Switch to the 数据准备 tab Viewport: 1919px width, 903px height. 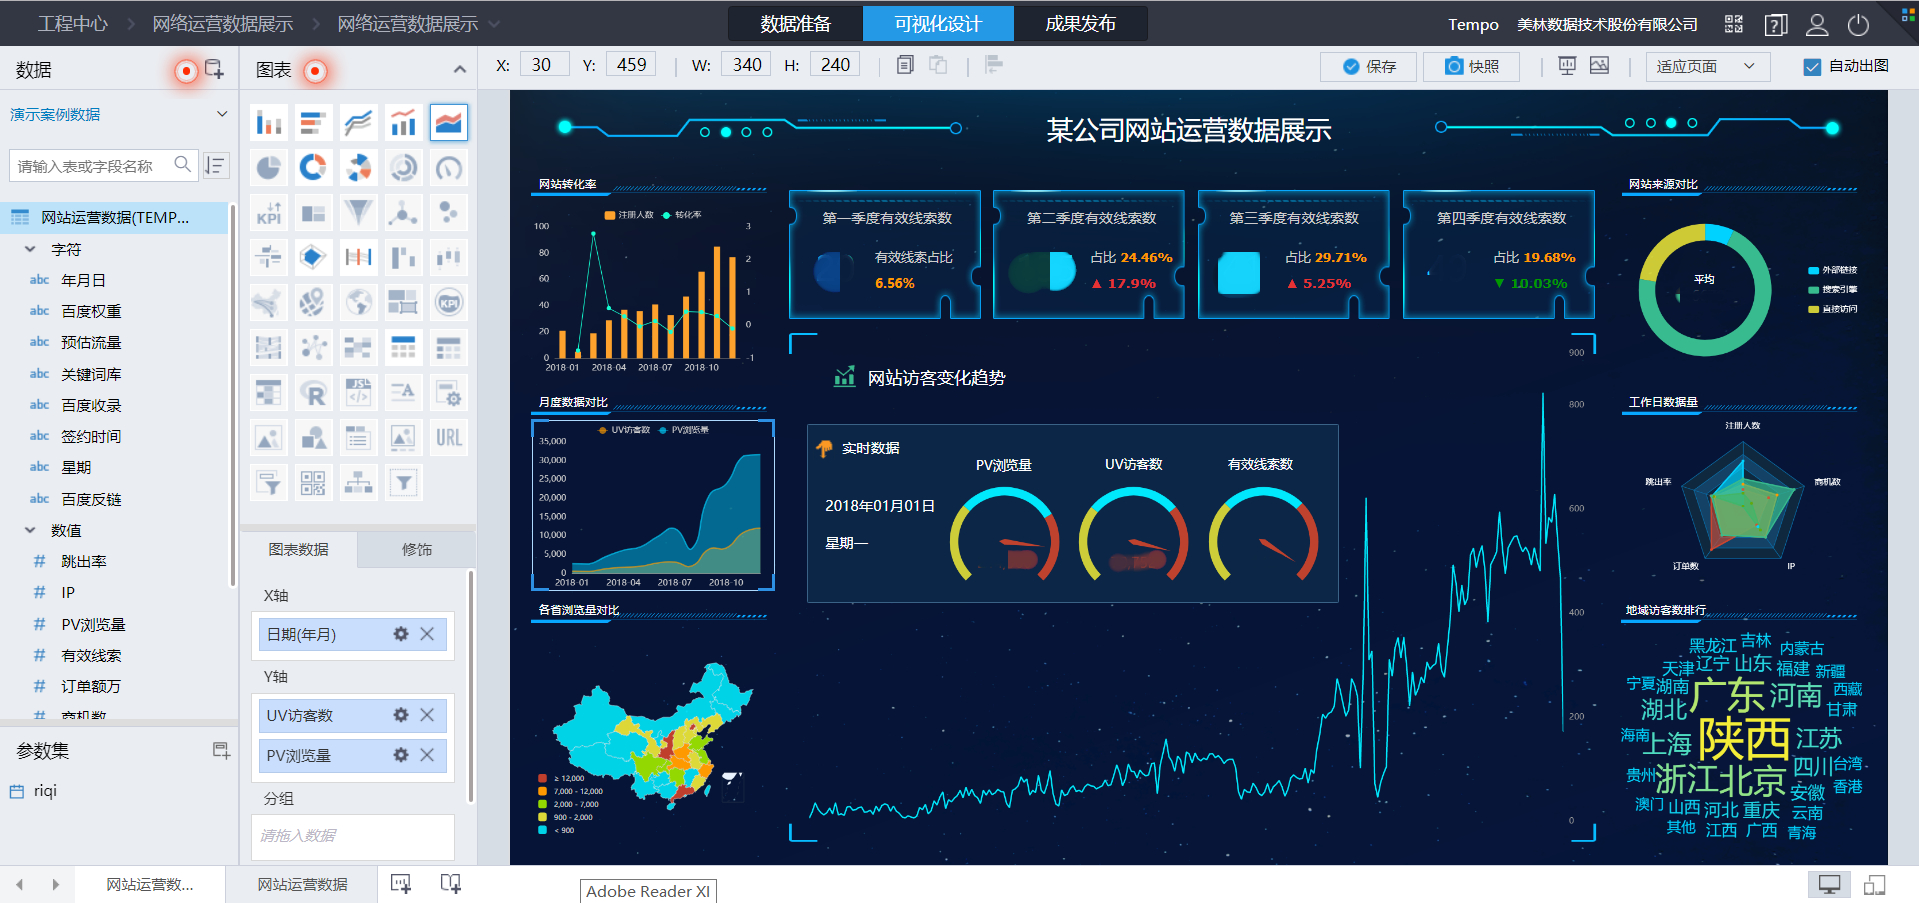pyautogui.click(x=795, y=24)
